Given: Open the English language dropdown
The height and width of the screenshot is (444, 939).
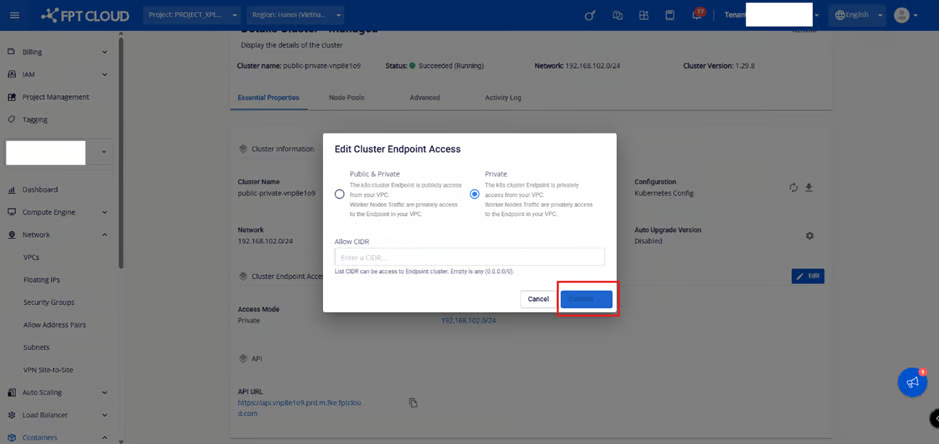Looking at the screenshot, I should 858,15.
